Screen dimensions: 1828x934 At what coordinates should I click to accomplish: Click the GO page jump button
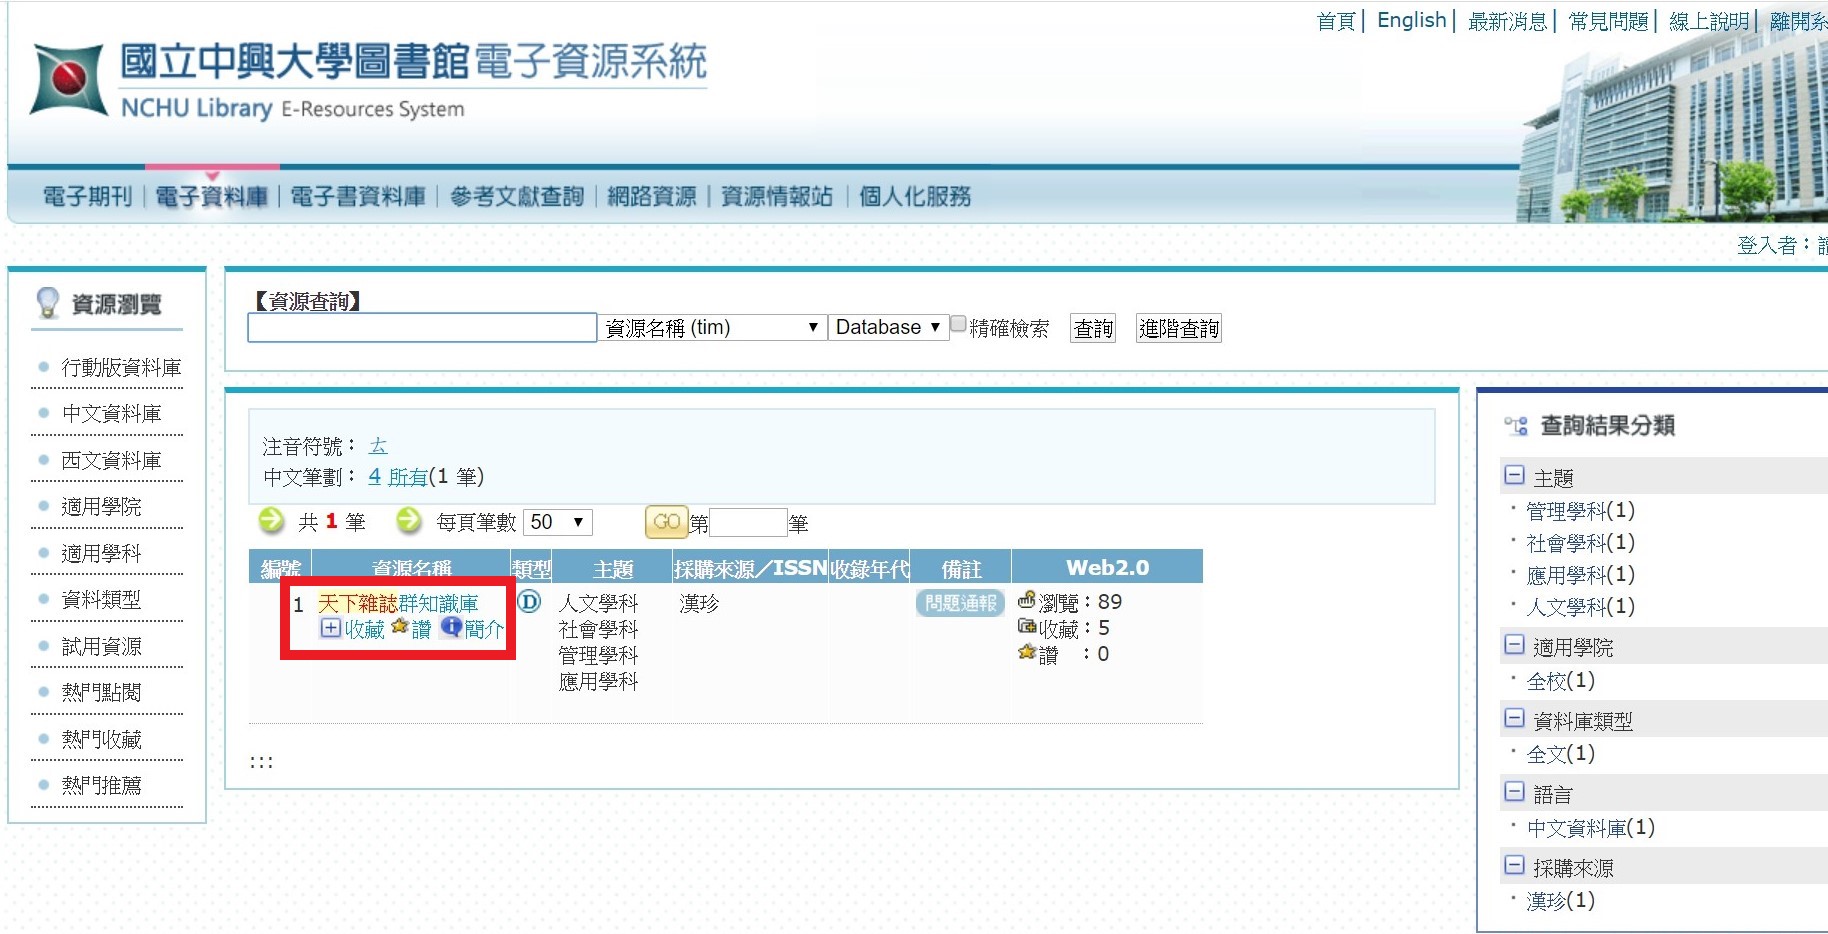tap(666, 522)
